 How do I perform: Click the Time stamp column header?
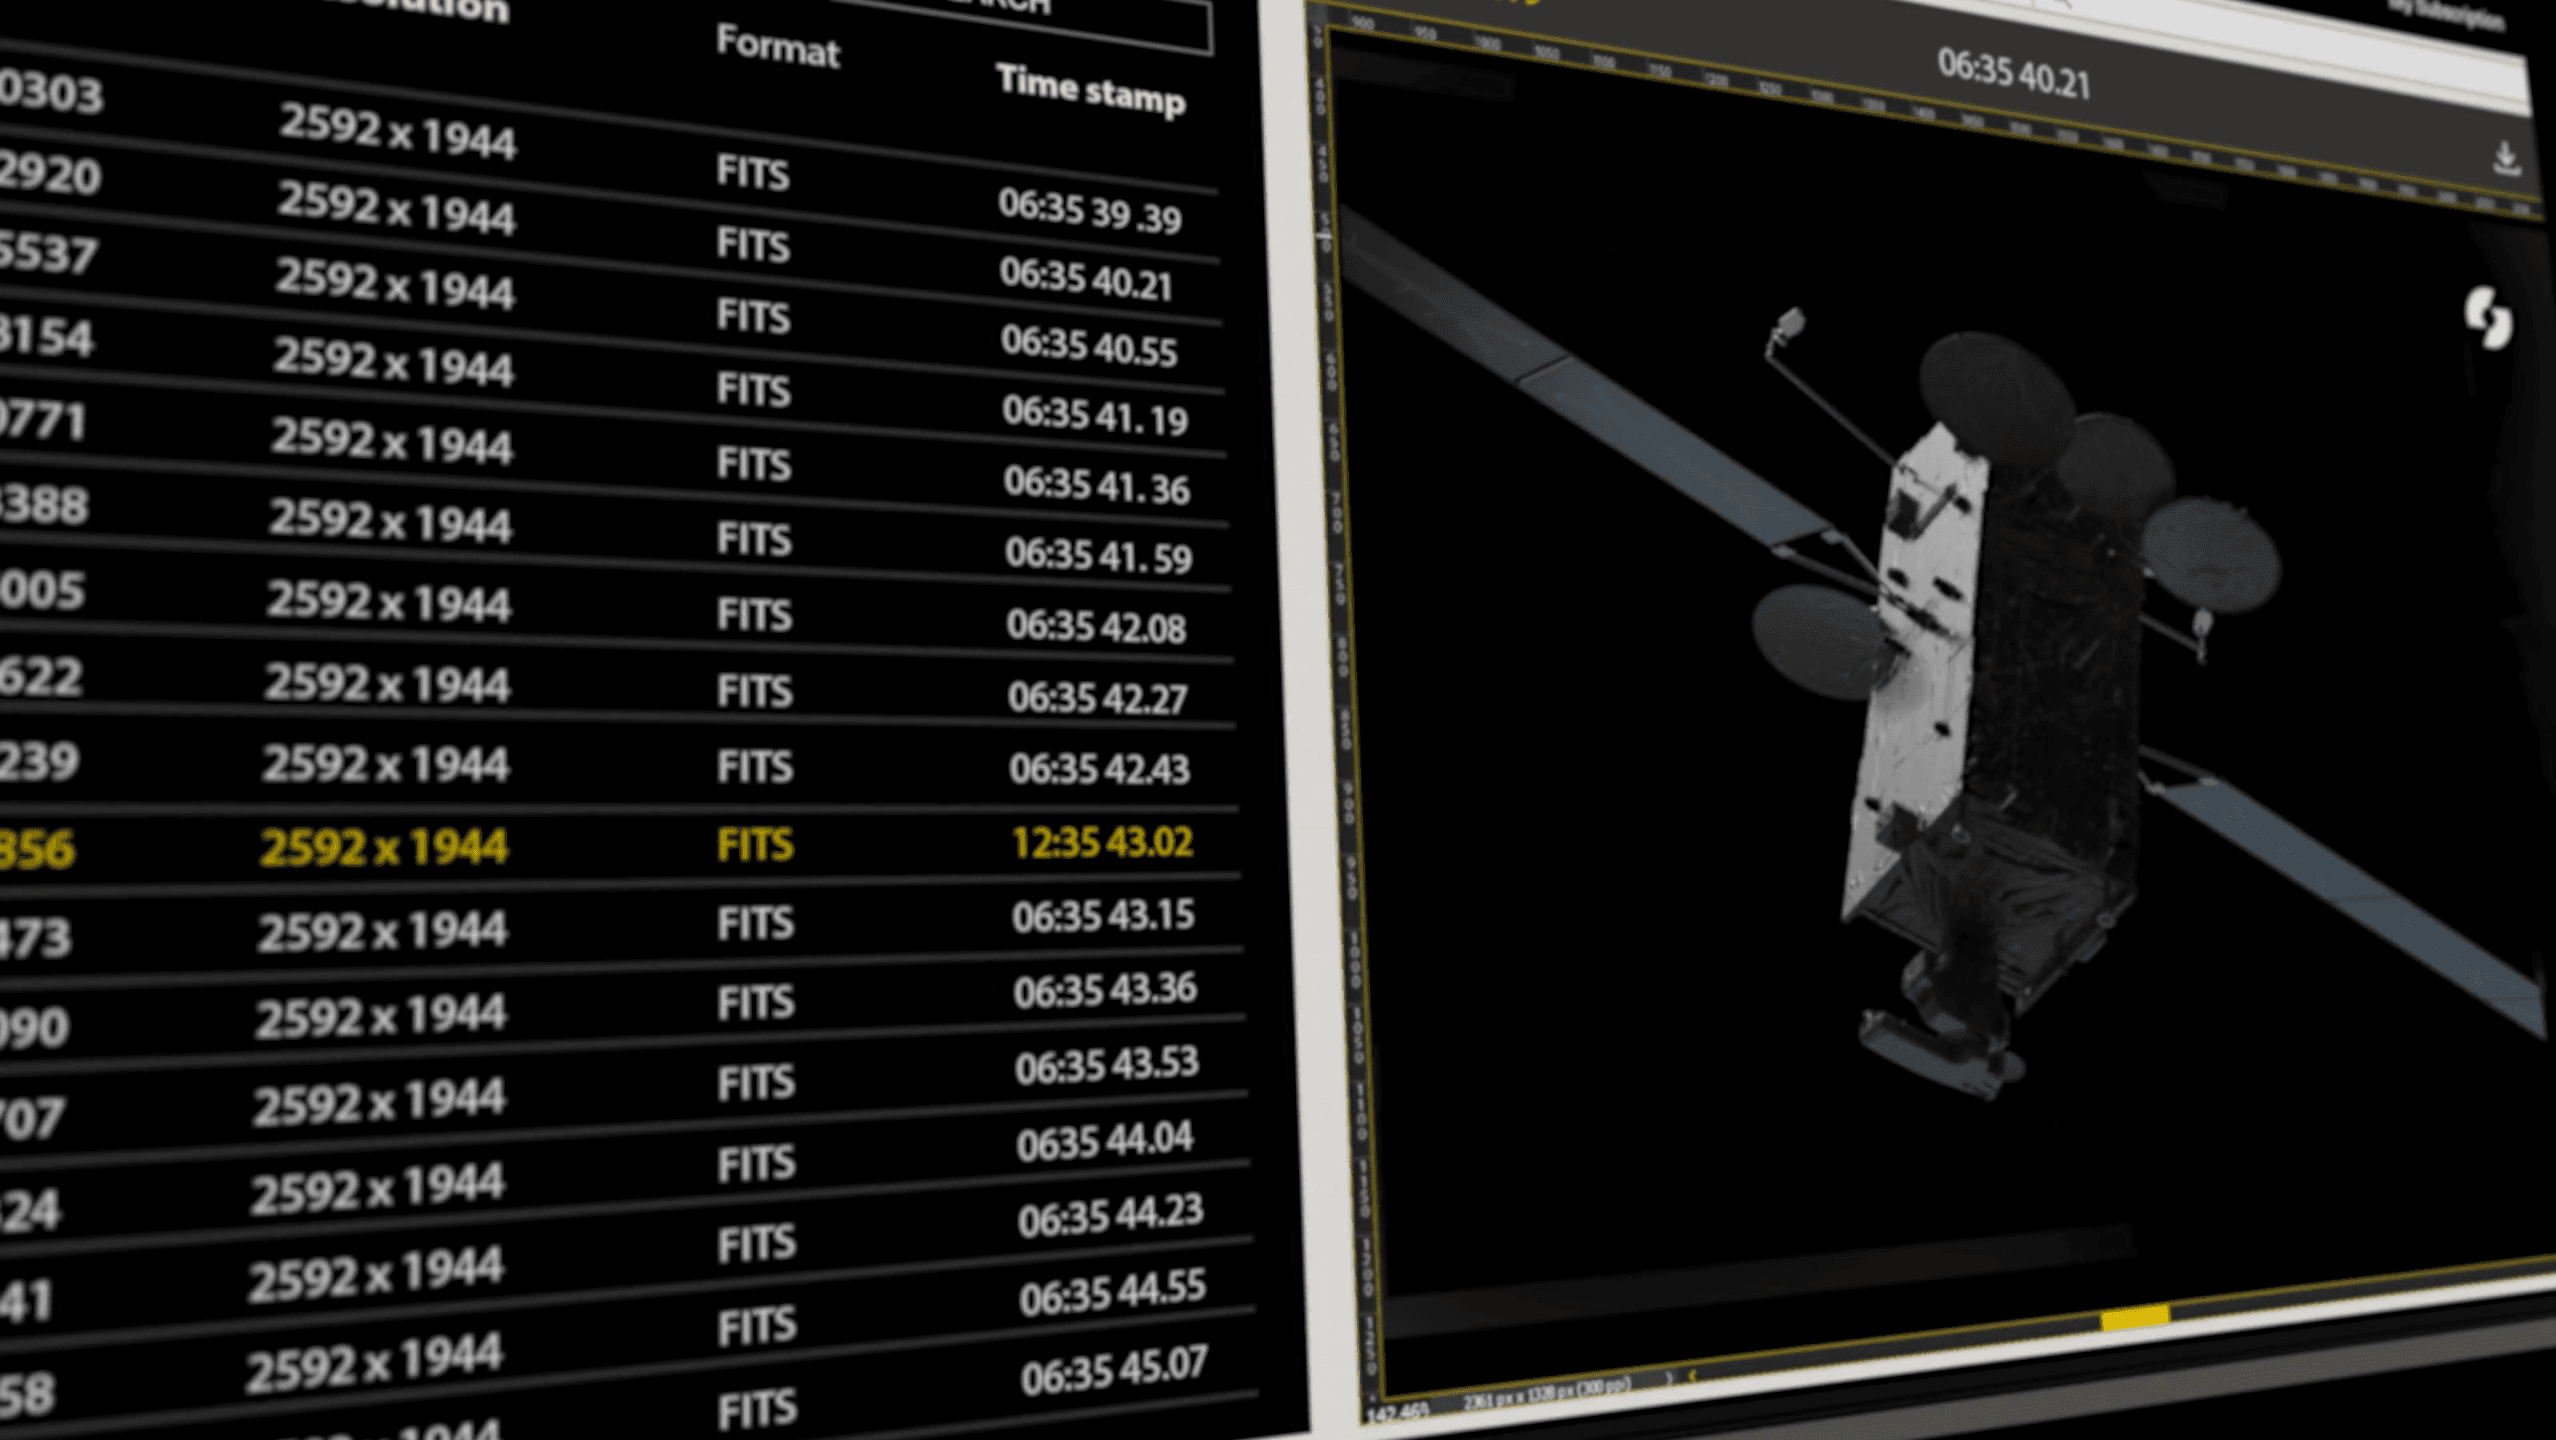click(1090, 90)
